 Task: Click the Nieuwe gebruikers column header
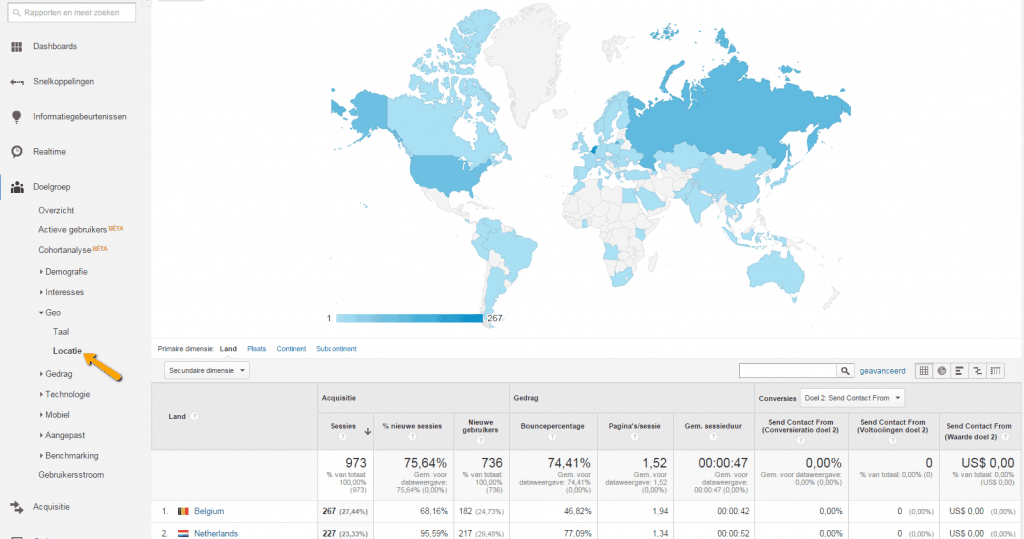point(481,426)
